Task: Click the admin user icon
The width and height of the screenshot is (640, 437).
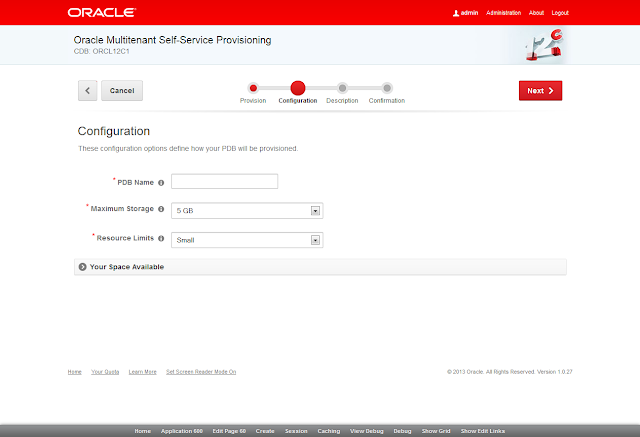Action: [x=456, y=13]
